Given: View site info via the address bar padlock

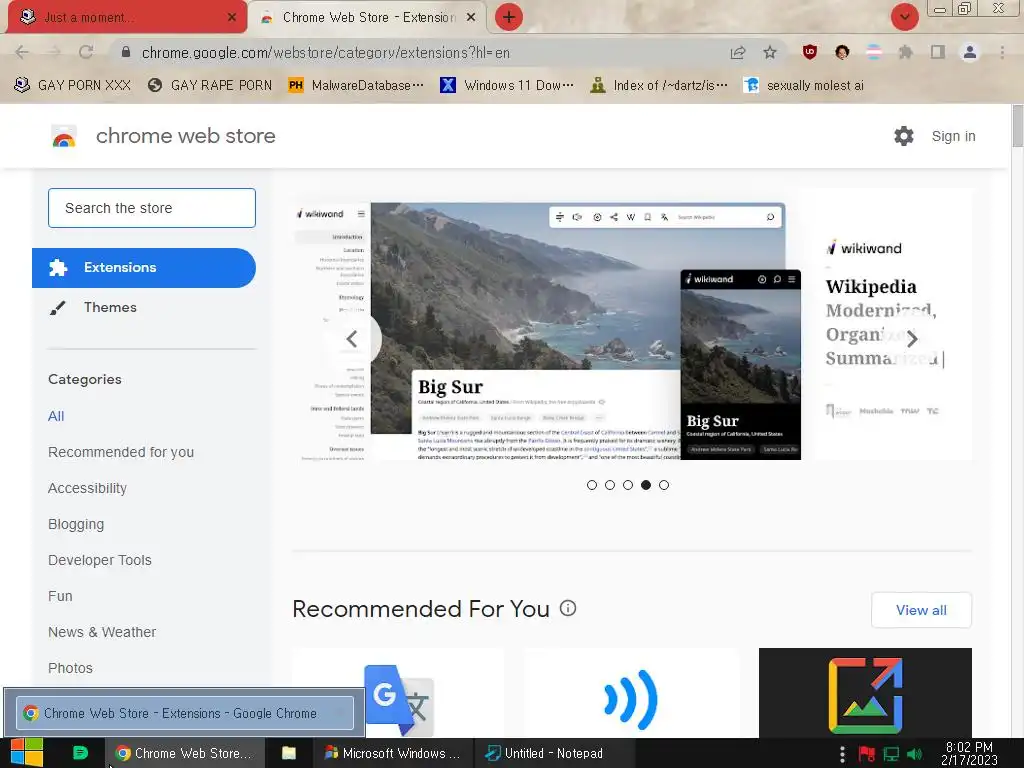Looking at the screenshot, I should coord(126,52).
